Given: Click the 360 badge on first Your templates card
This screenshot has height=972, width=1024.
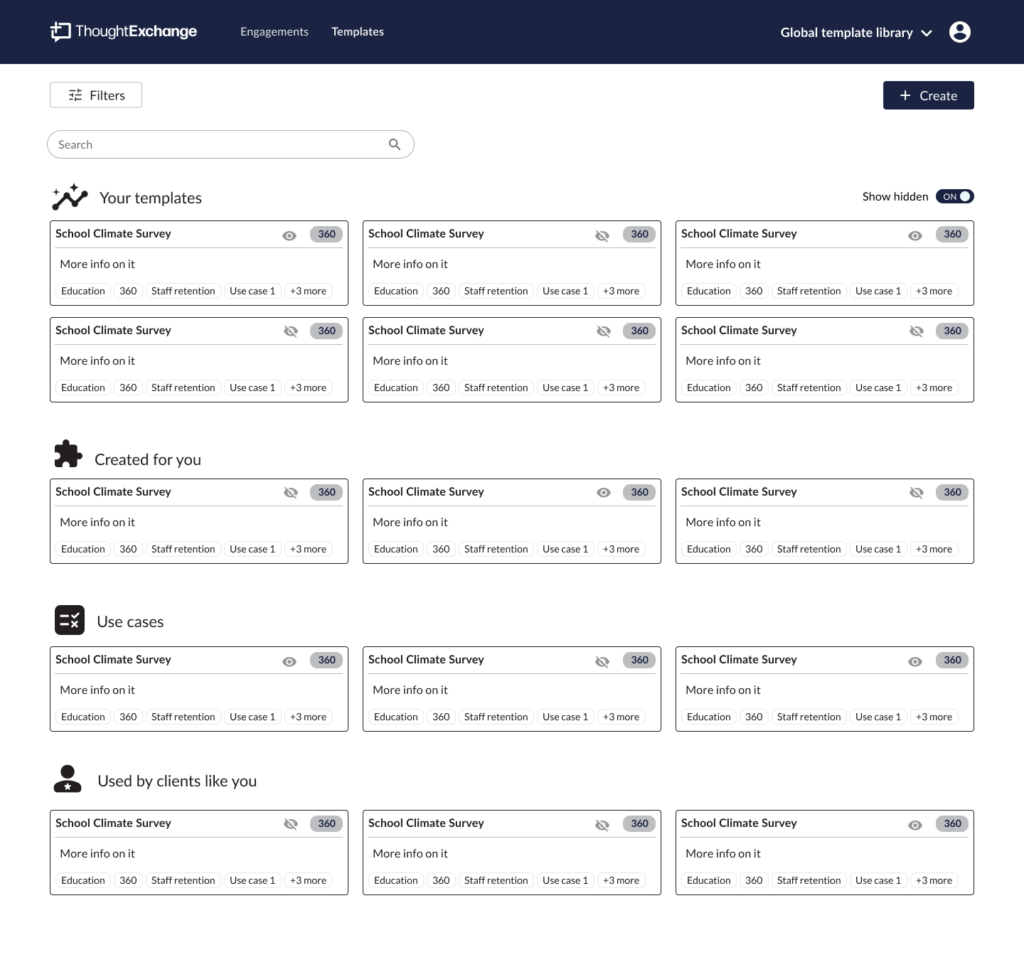Looking at the screenshot, I should coord(327,234).
